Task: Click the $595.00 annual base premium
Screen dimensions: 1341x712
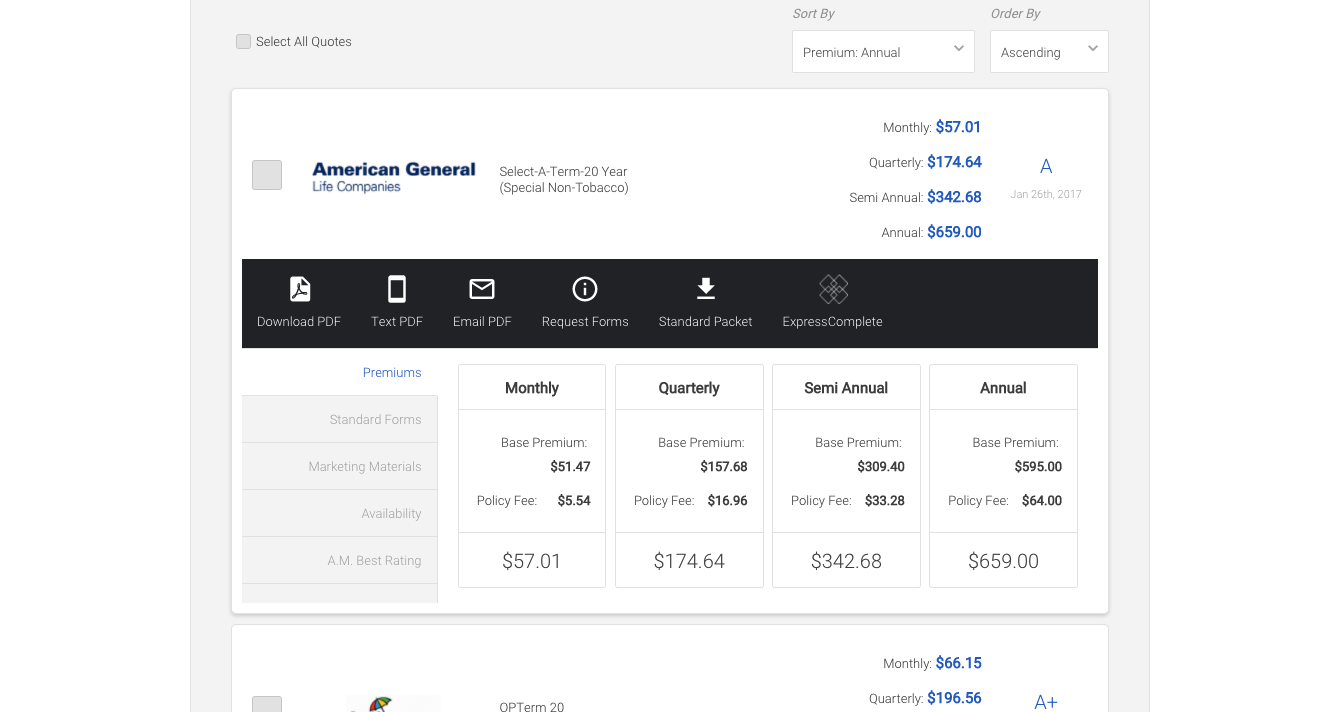Action: 1038,467
